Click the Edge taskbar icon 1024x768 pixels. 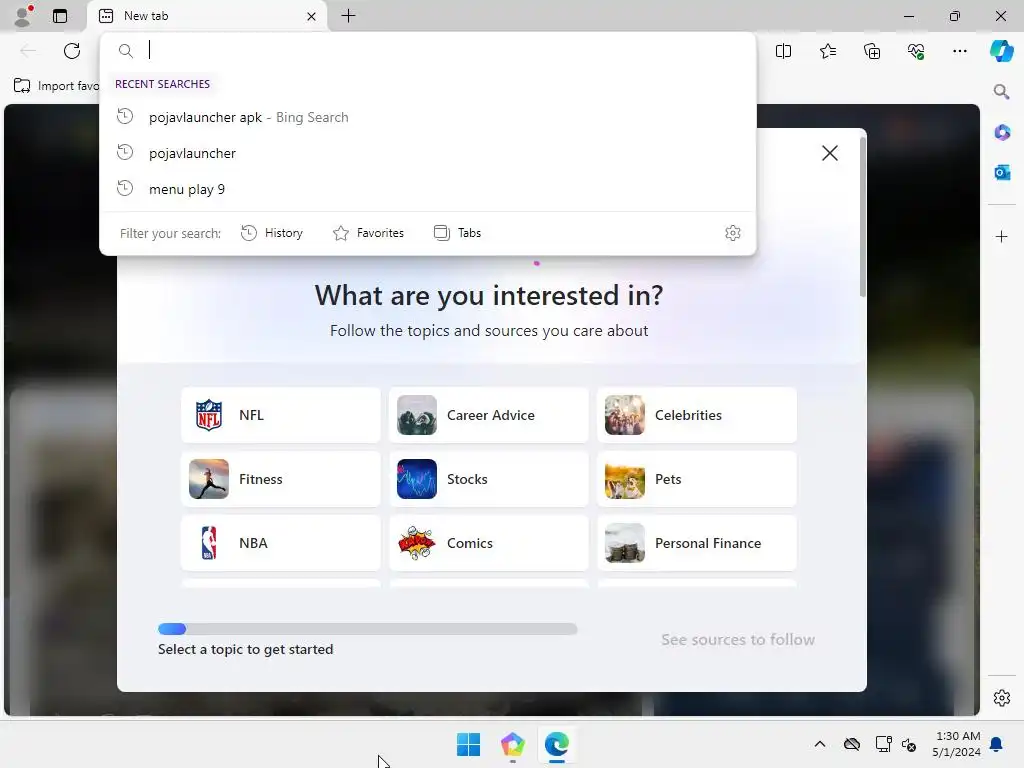pos(557,744)
